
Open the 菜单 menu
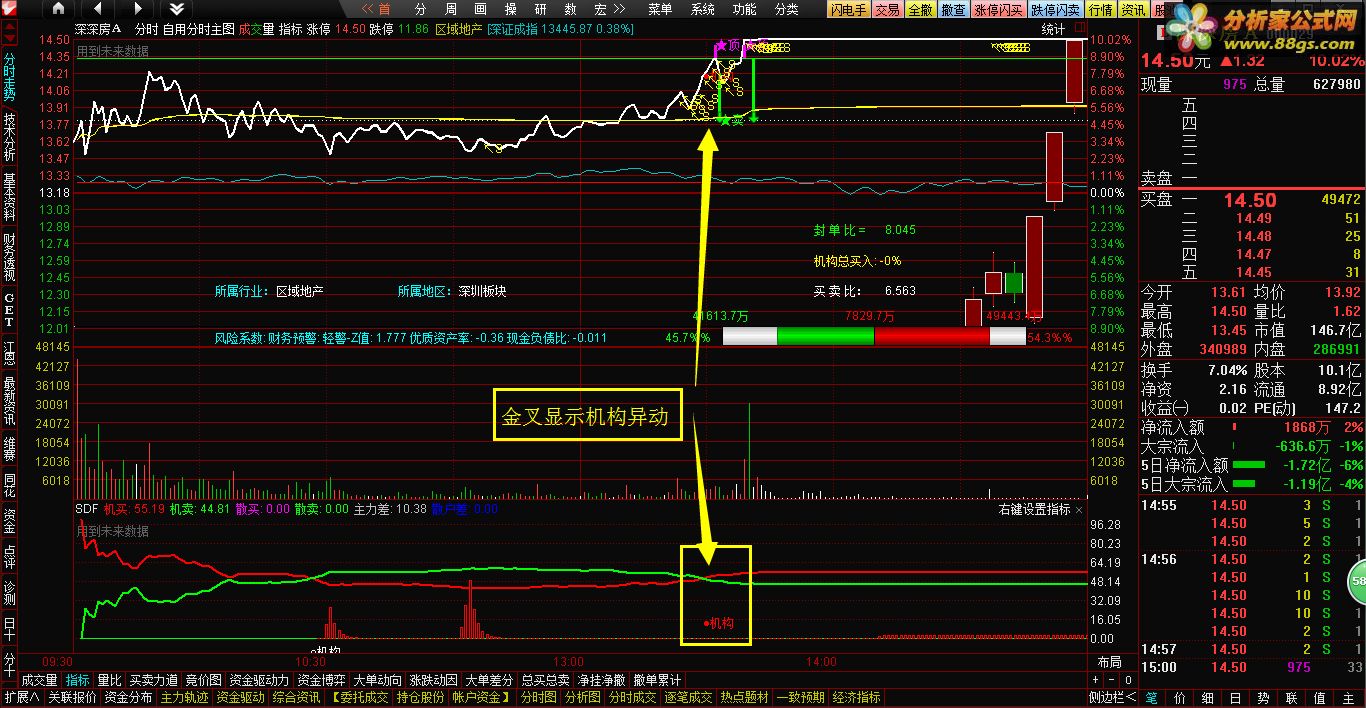(x=660, y=9)
